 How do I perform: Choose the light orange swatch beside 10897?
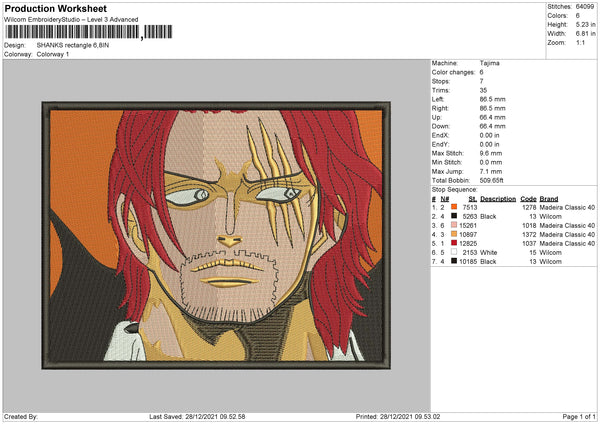click(454, 234)
